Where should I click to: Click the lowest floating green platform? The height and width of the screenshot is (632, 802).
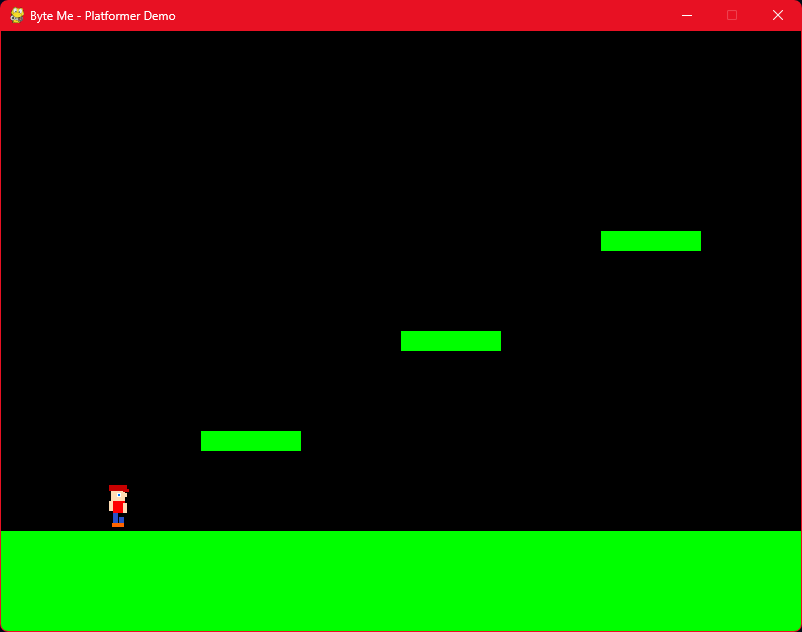pos(251,441)
